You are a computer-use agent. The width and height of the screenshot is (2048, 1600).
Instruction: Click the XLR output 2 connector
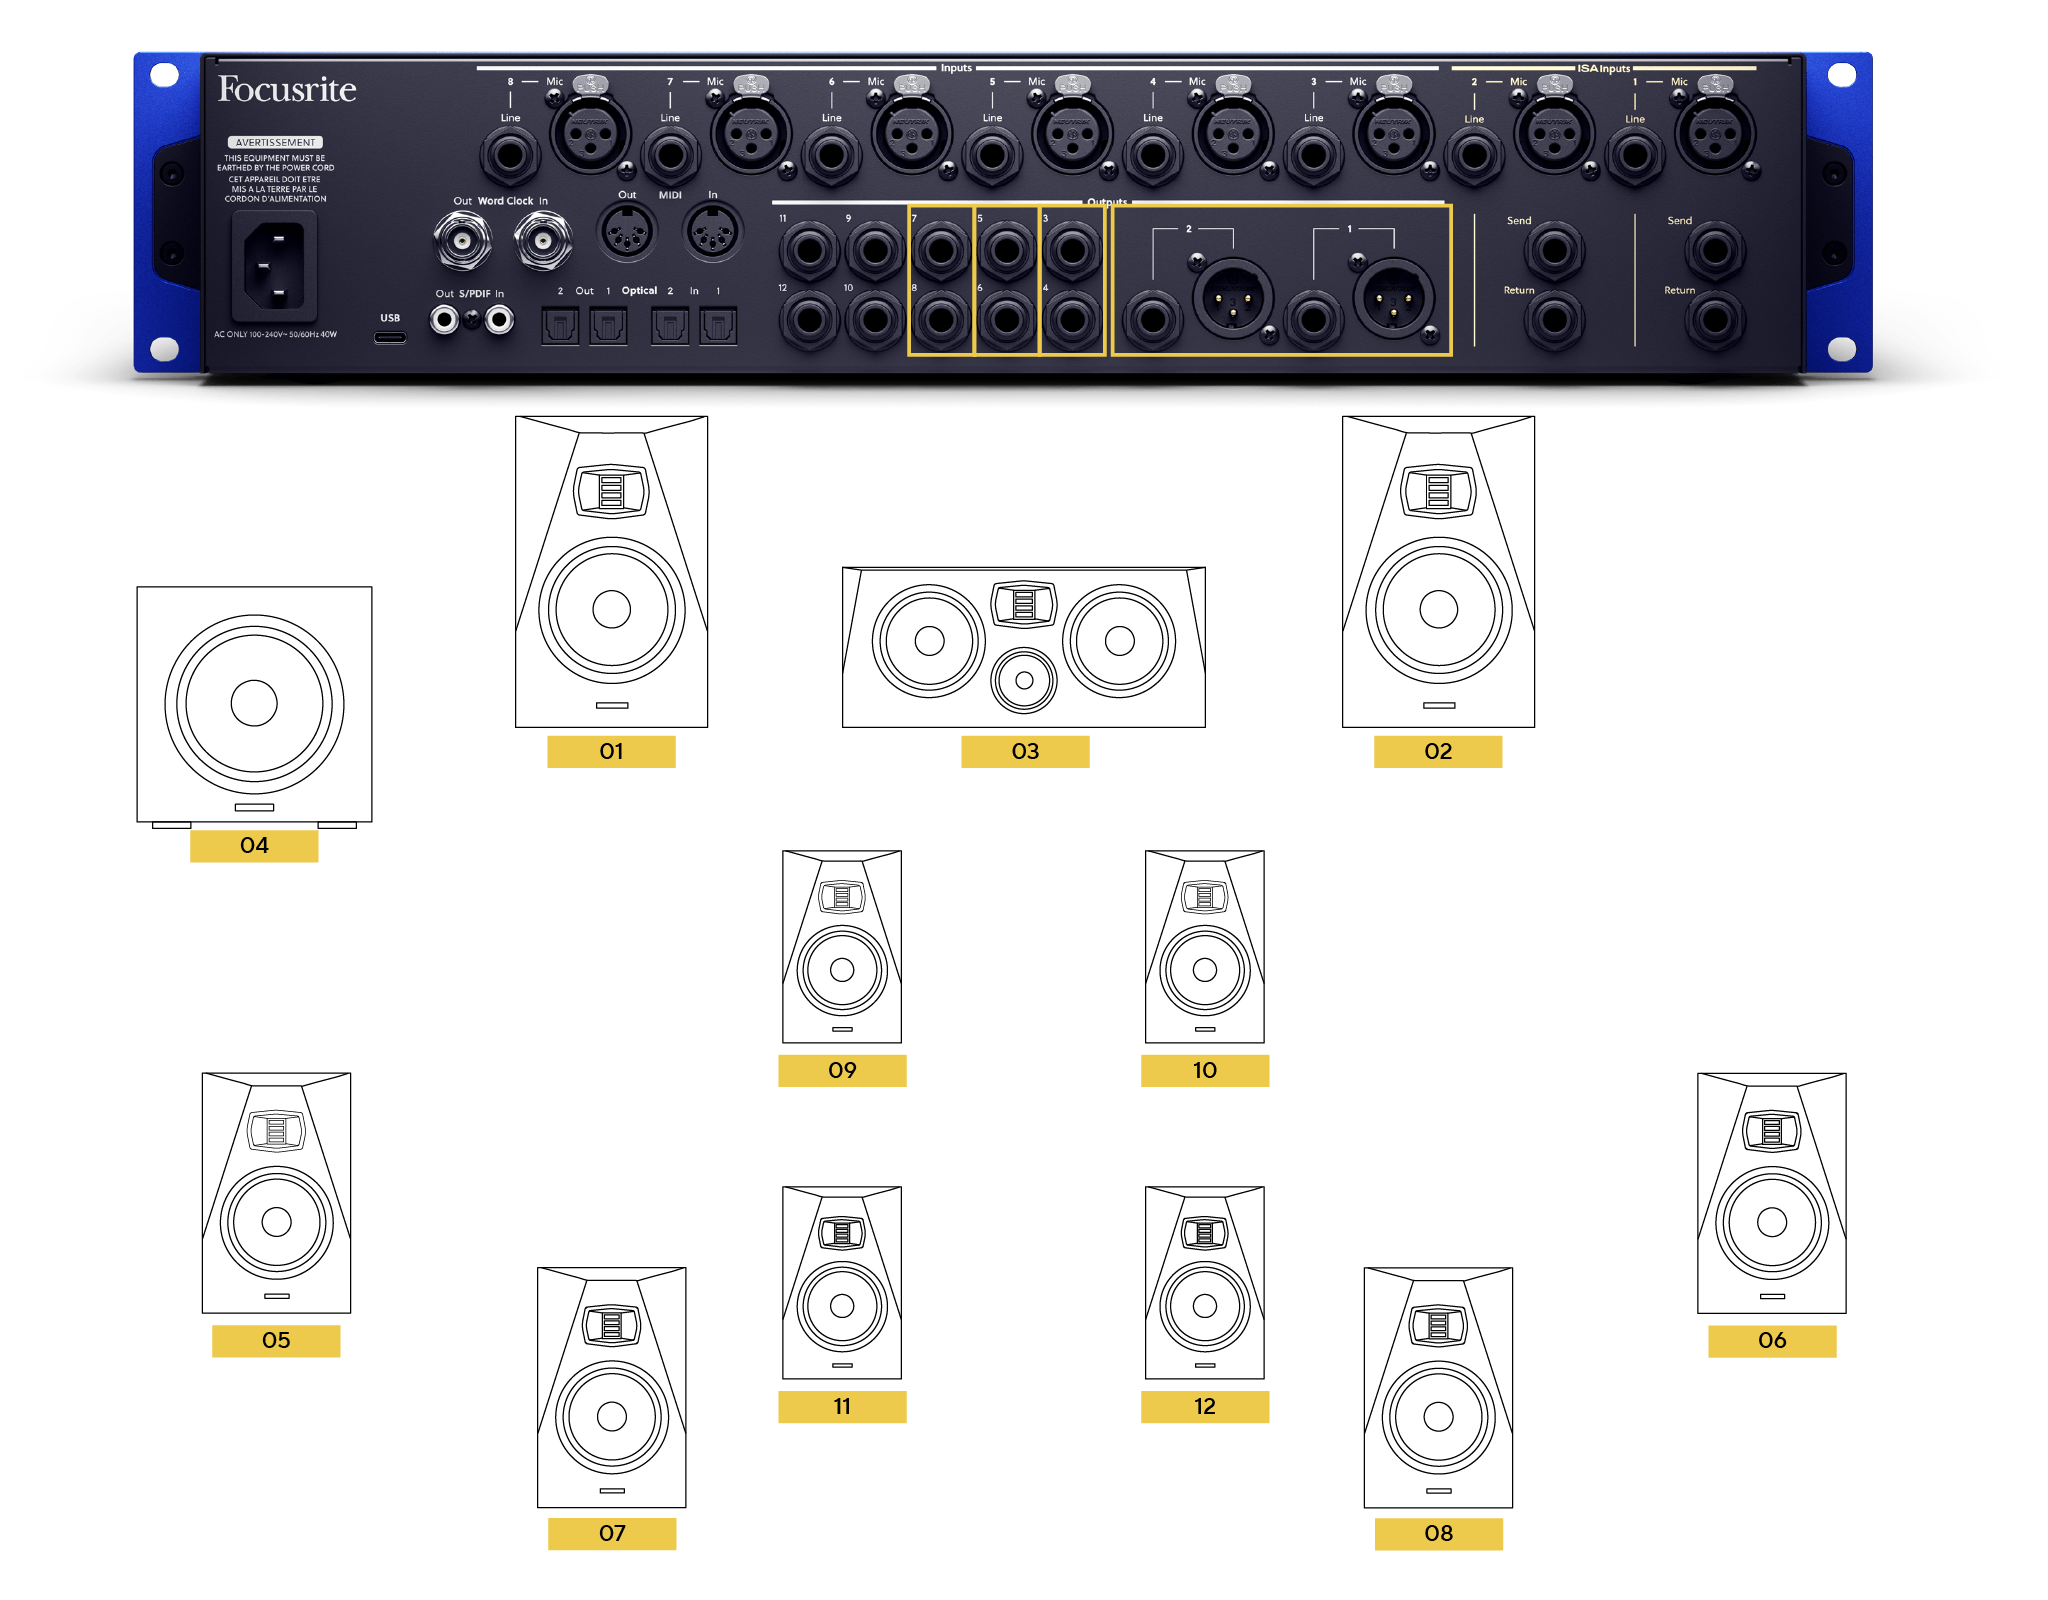(1233, 298)
